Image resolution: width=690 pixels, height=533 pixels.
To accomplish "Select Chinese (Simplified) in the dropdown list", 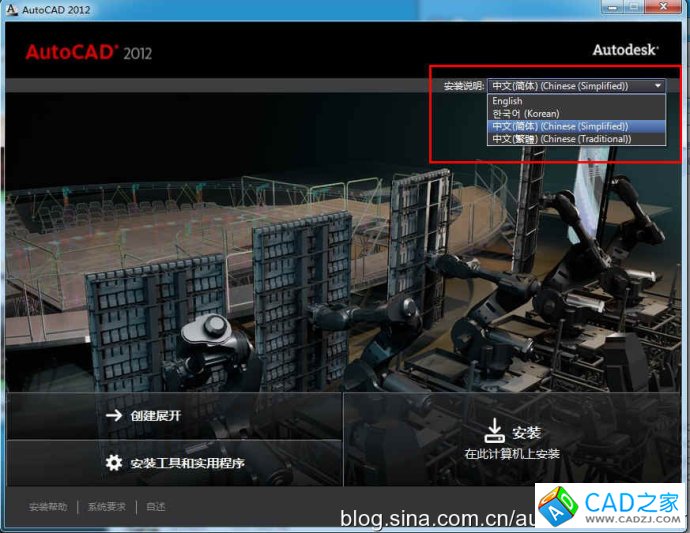I will pyautogui.click(x=559, y=127).
